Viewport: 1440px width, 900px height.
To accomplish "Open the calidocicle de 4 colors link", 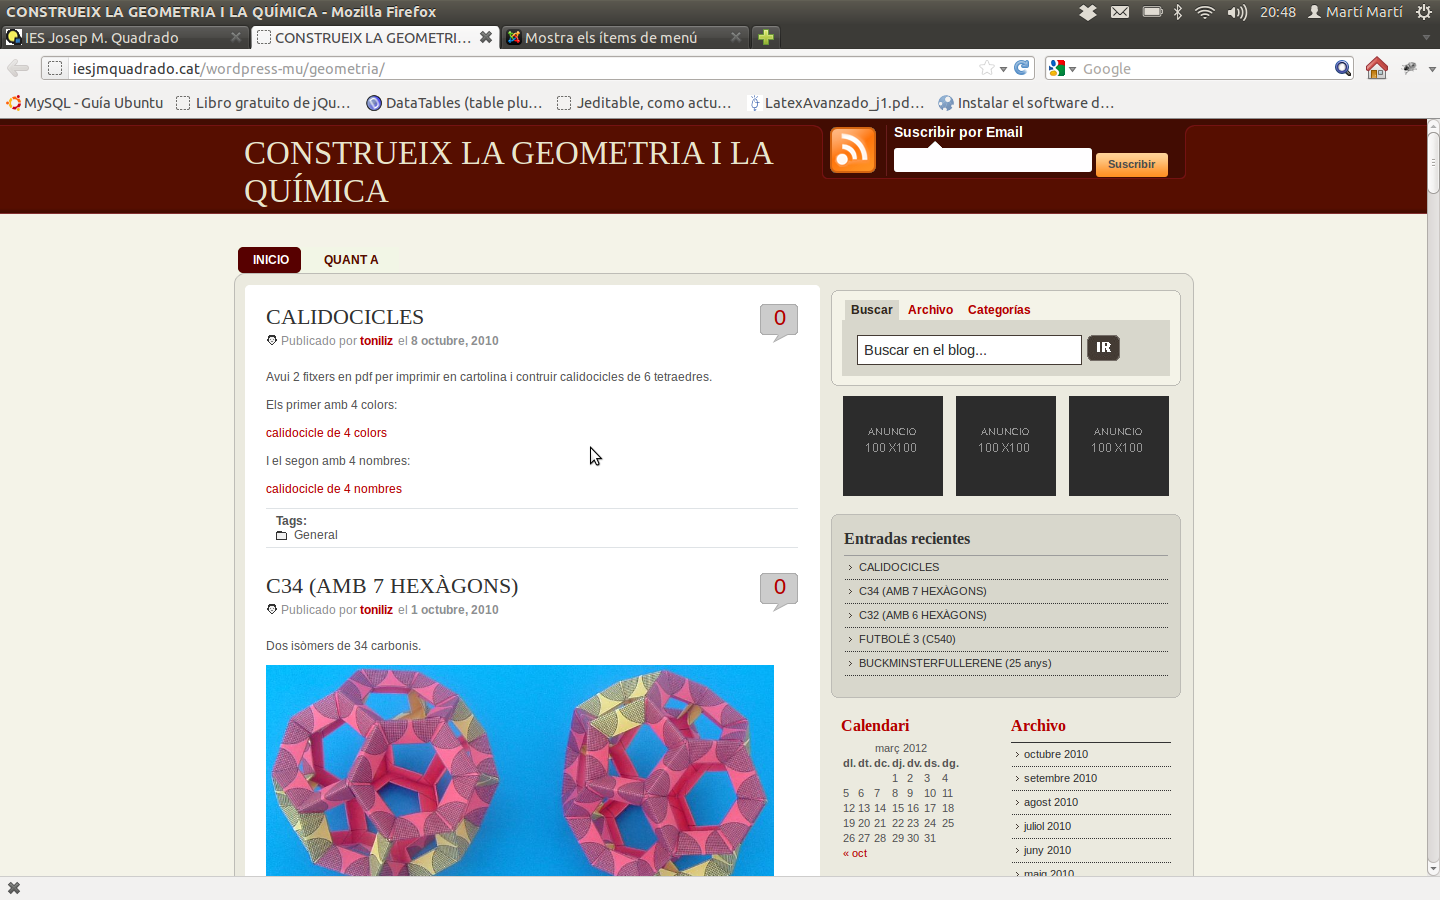I will tap(326, 433).
